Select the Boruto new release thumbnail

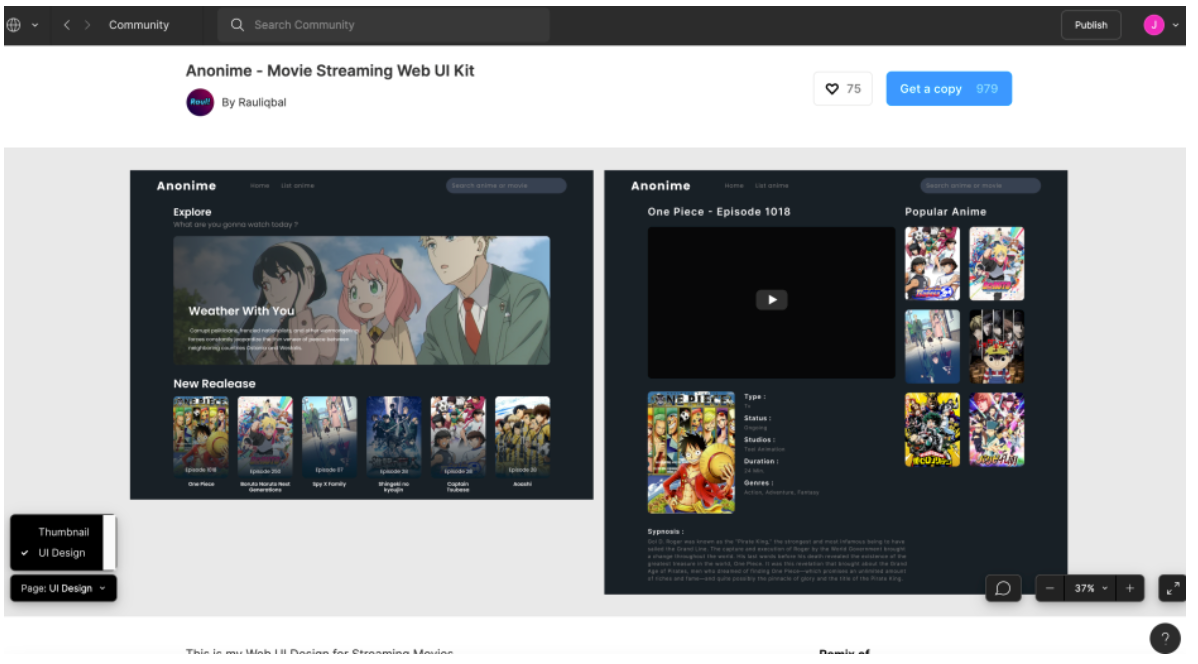click(265, 436)
